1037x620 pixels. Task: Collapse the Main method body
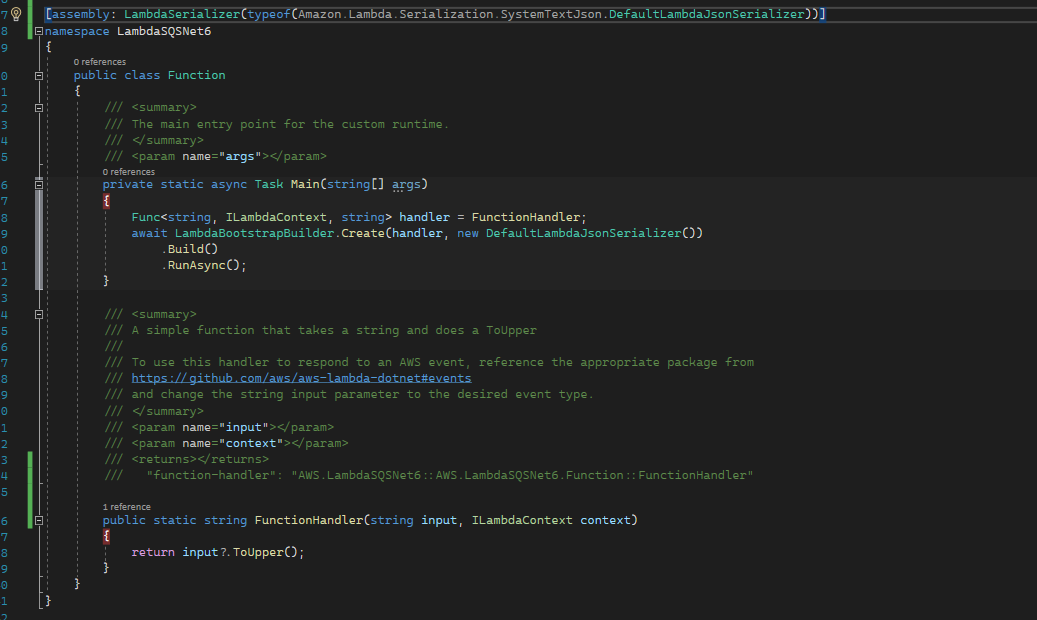38,185
